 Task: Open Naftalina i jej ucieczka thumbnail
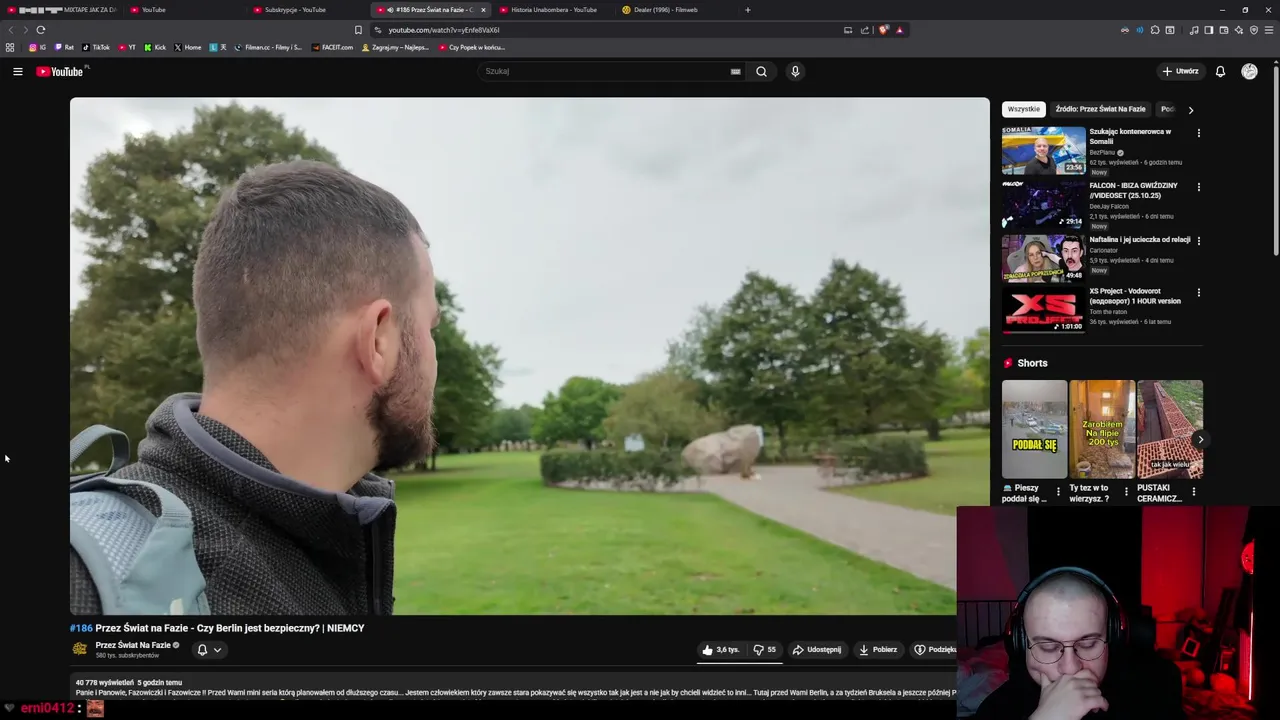(x=1043, y=258)
